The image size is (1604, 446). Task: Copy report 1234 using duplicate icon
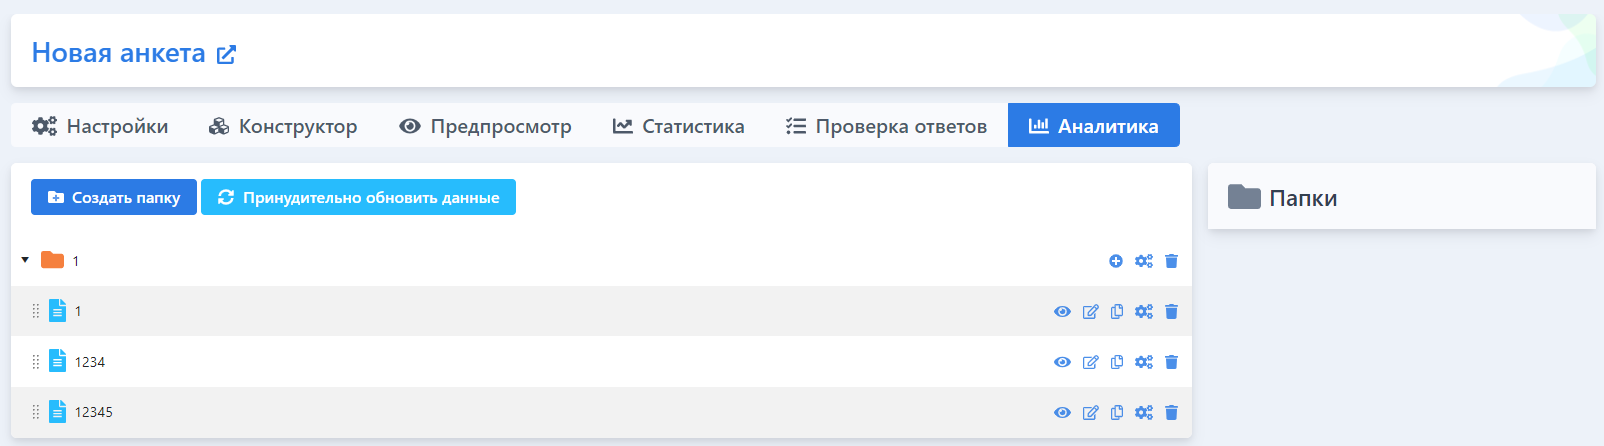point(1117,362)
